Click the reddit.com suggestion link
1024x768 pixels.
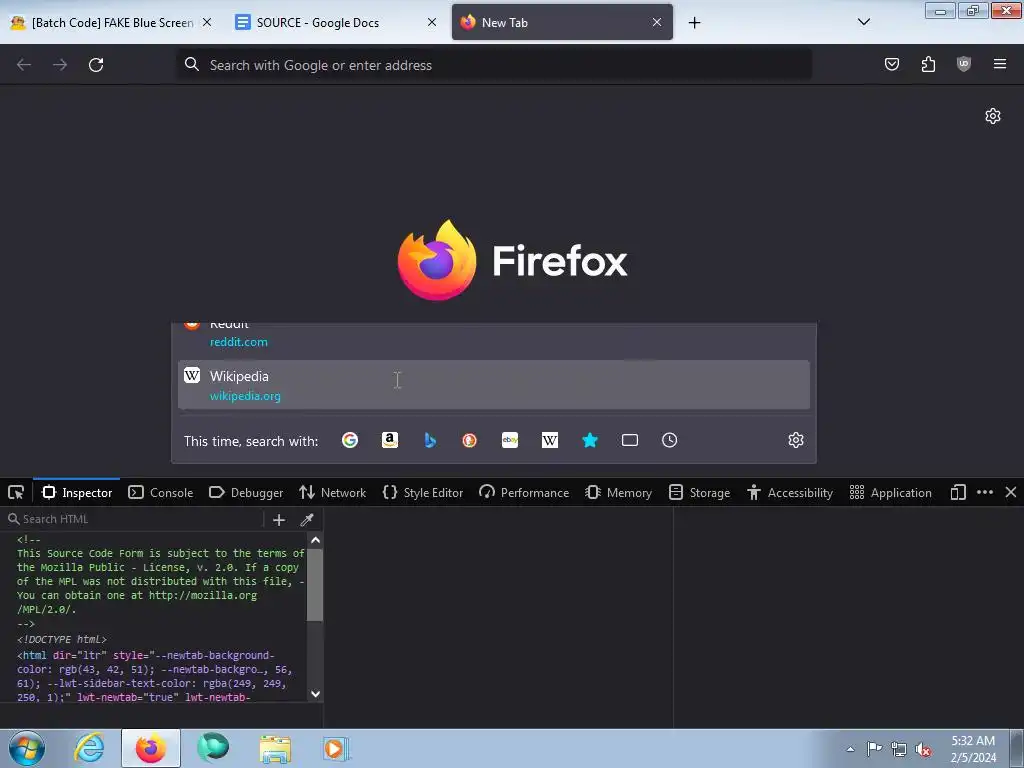[238, 342]
